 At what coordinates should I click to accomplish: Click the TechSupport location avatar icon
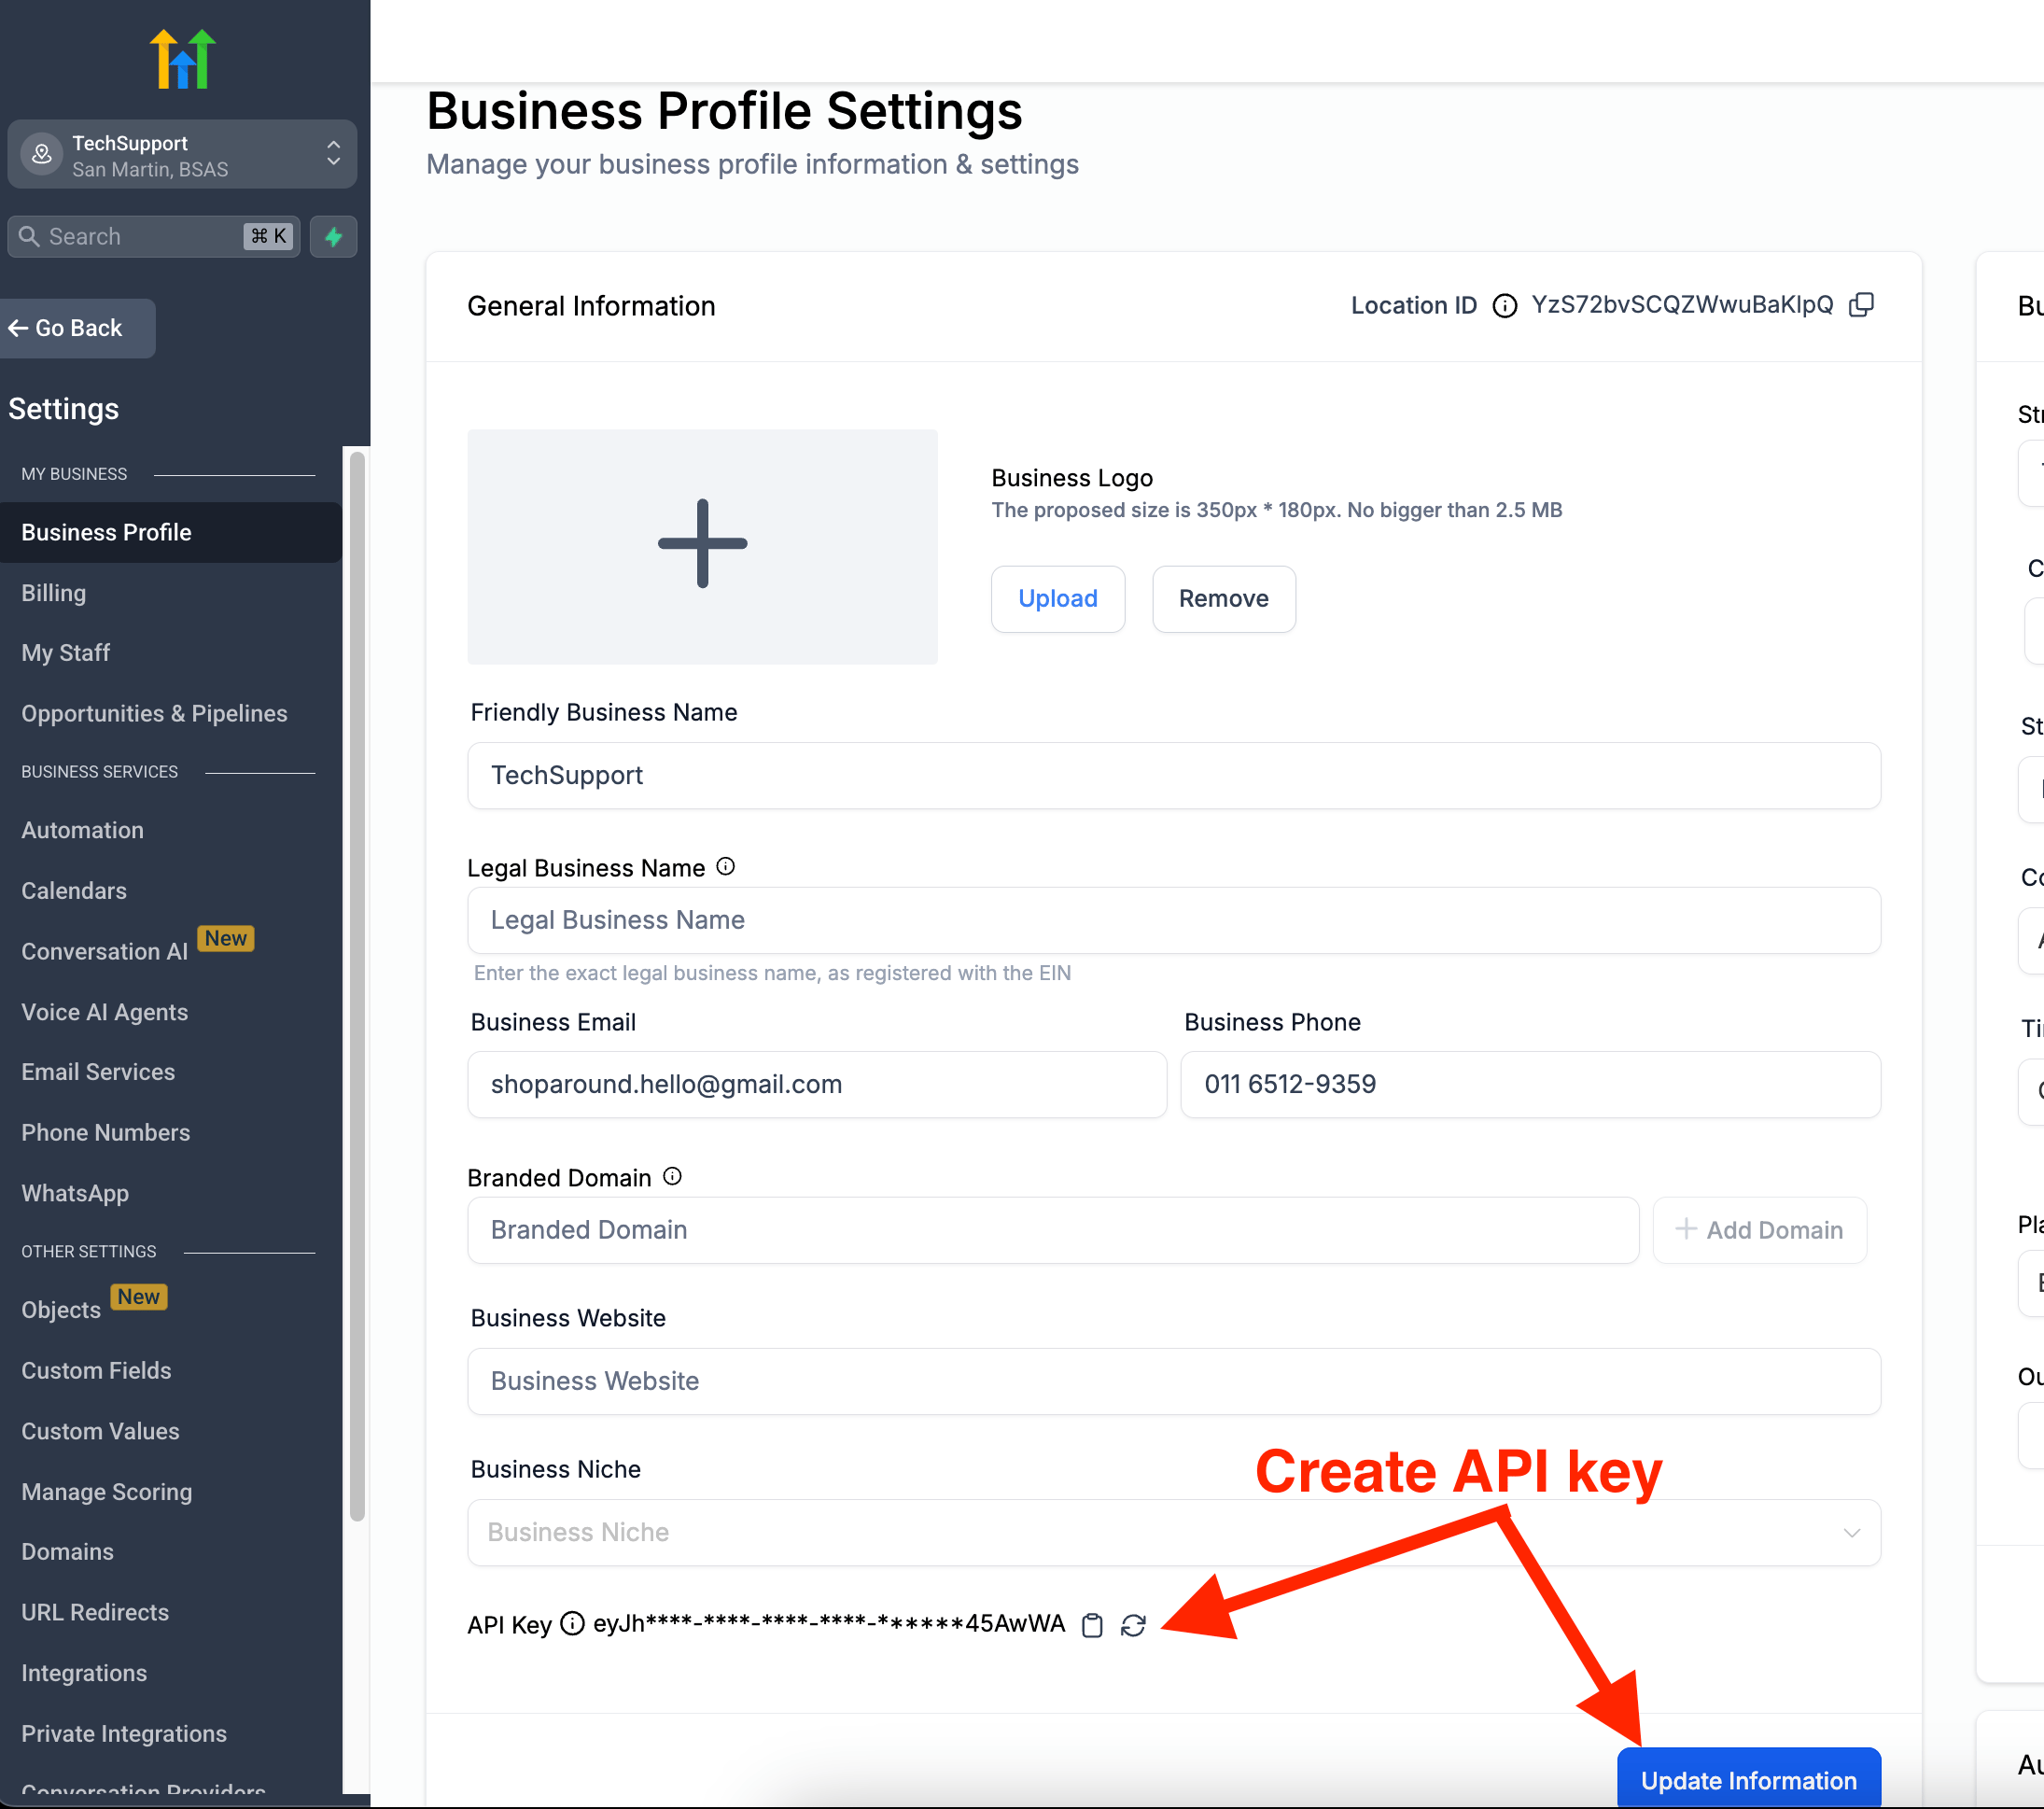[x=42, y=155]
